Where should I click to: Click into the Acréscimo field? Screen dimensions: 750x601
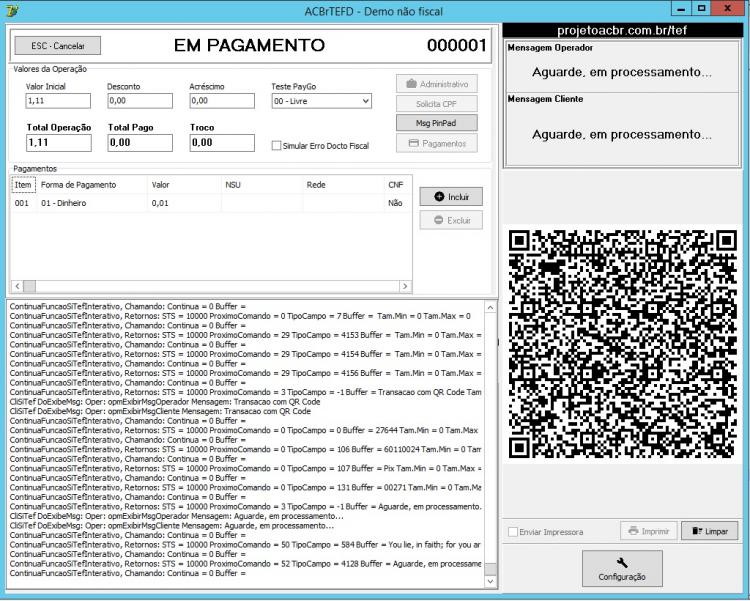pos(222,101)
